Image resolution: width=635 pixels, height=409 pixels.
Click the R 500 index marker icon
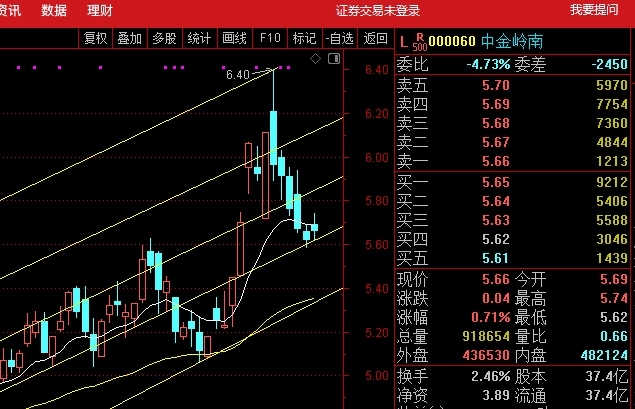point(420,42)
